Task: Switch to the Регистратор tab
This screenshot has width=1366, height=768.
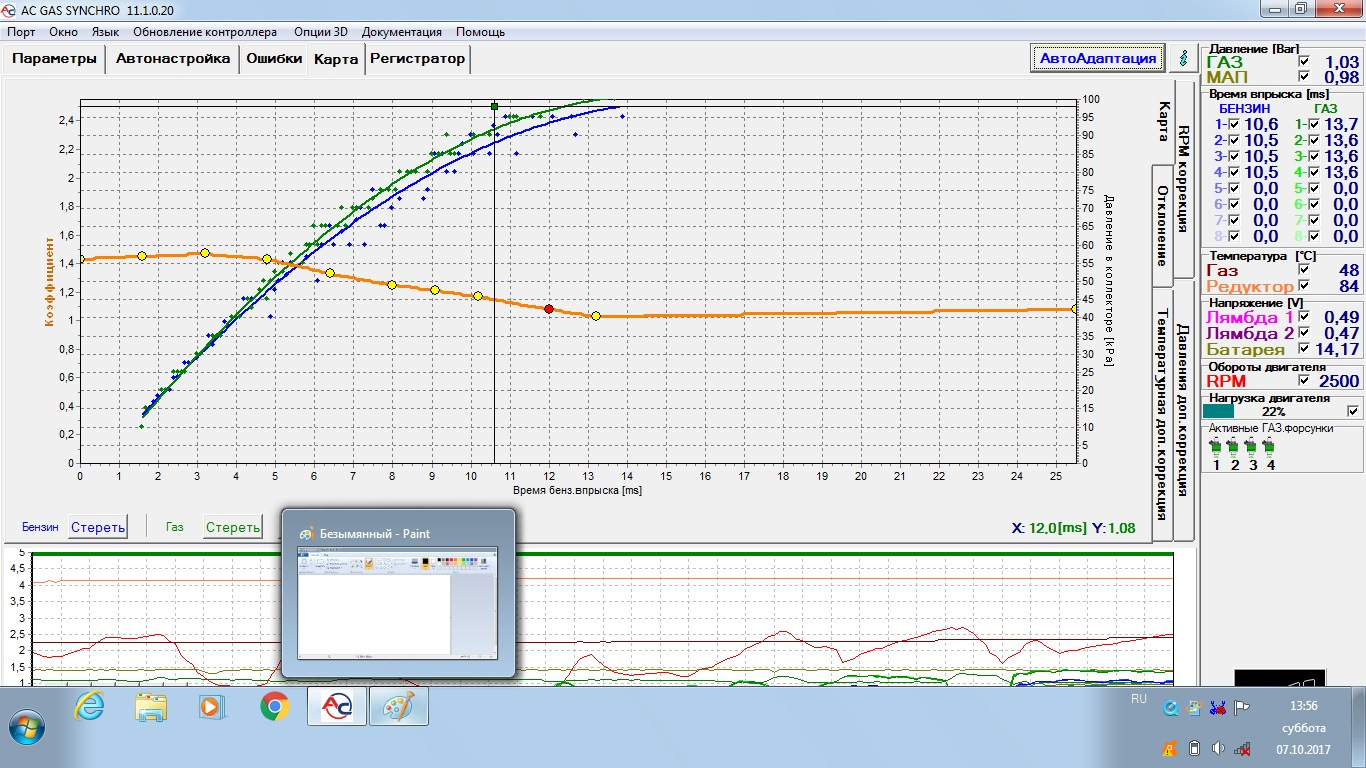Action: click(x=417, y=59)
